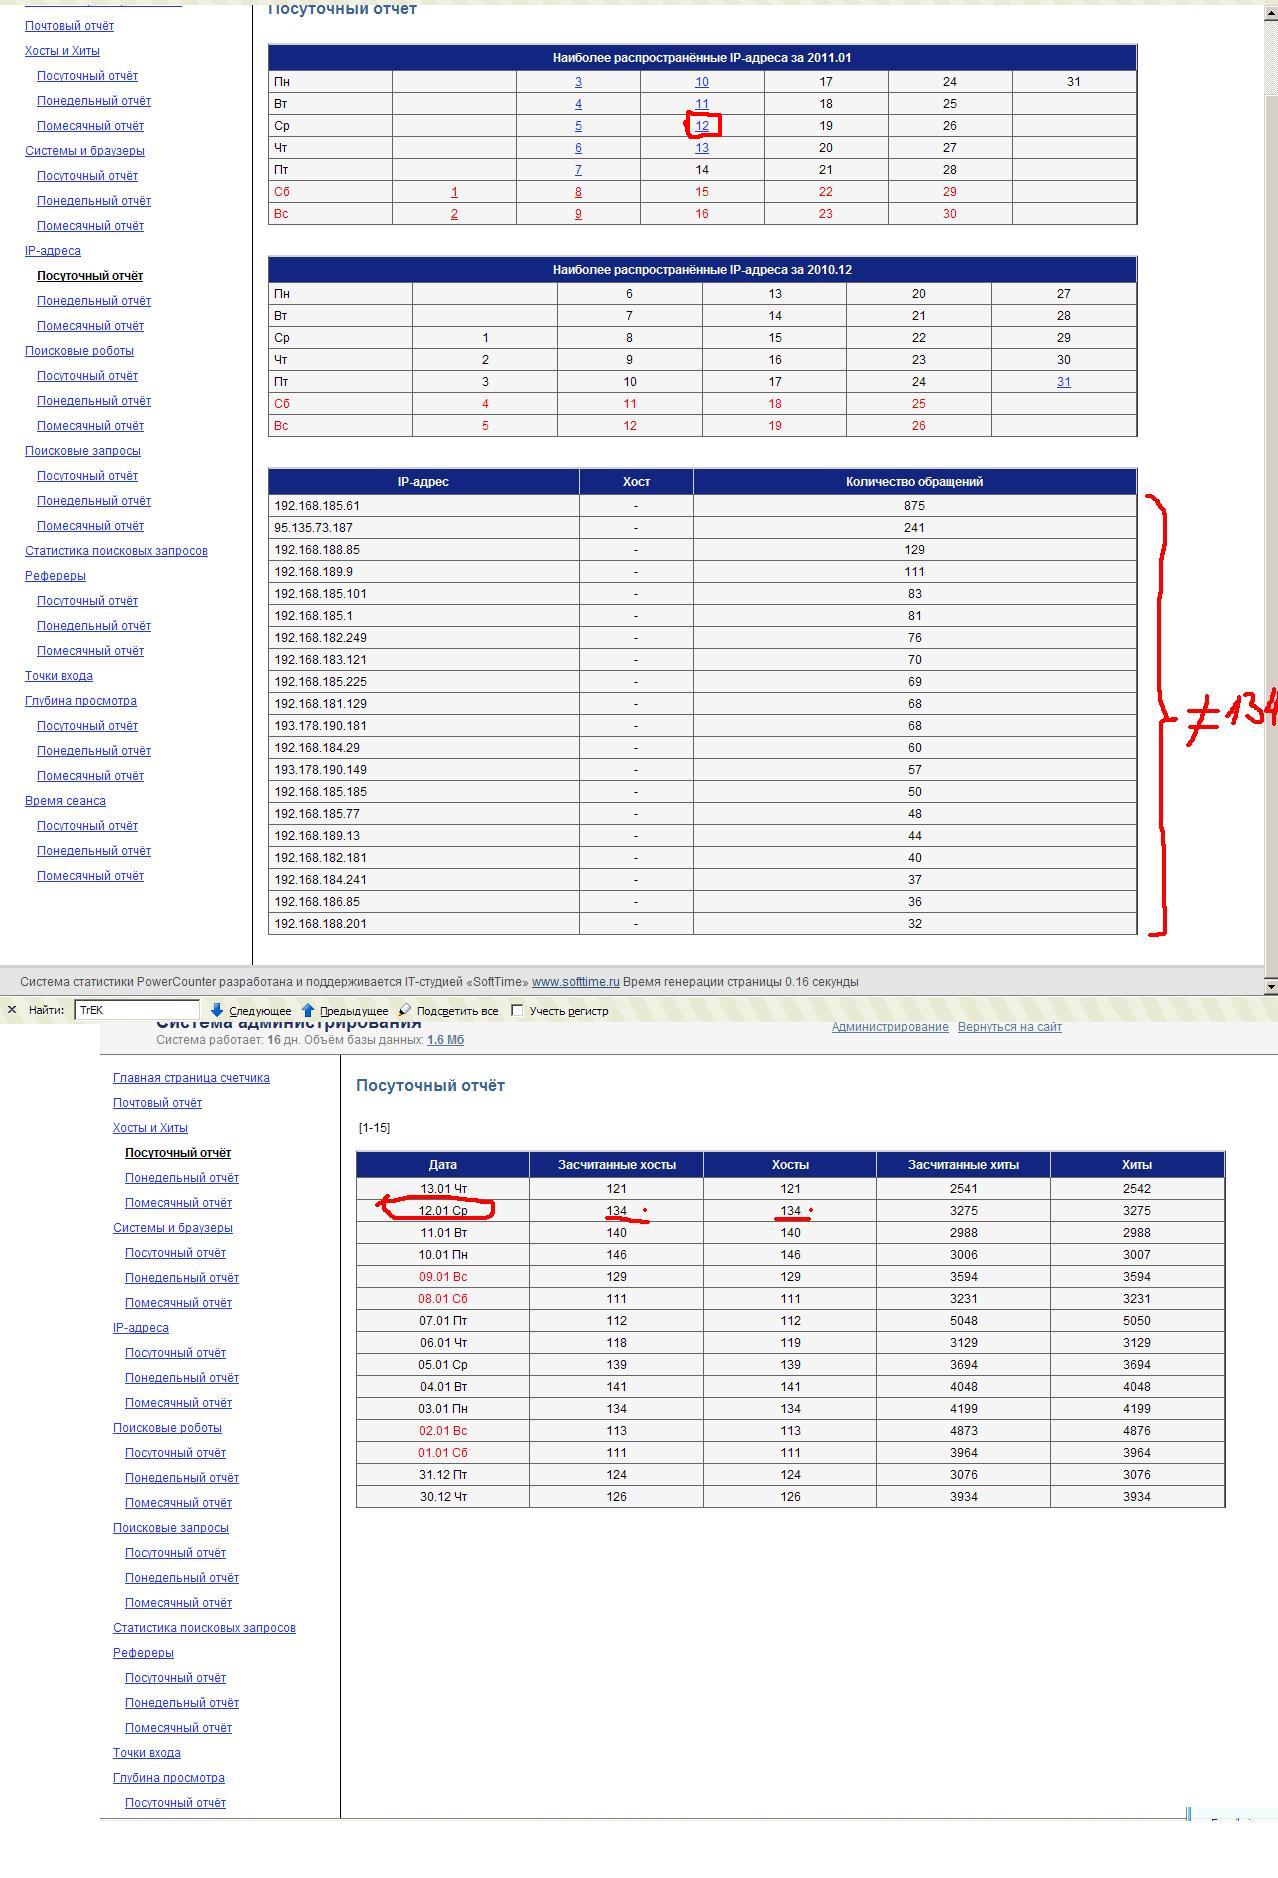Open Понедельный отчёт under Время сеанса

pos(94,851)
